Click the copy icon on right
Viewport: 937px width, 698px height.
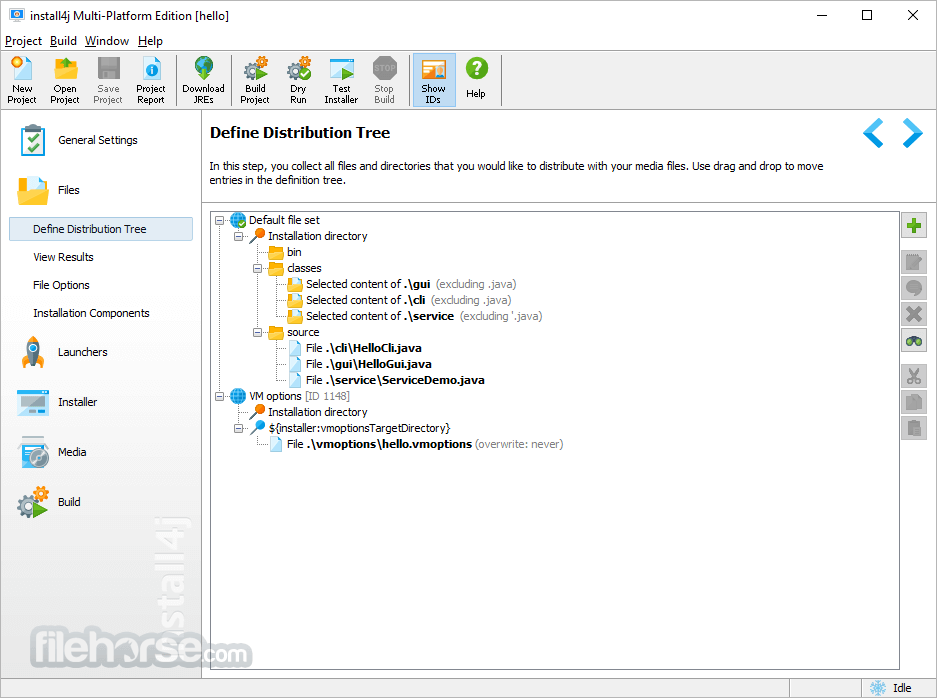click(x=914, y=402)
